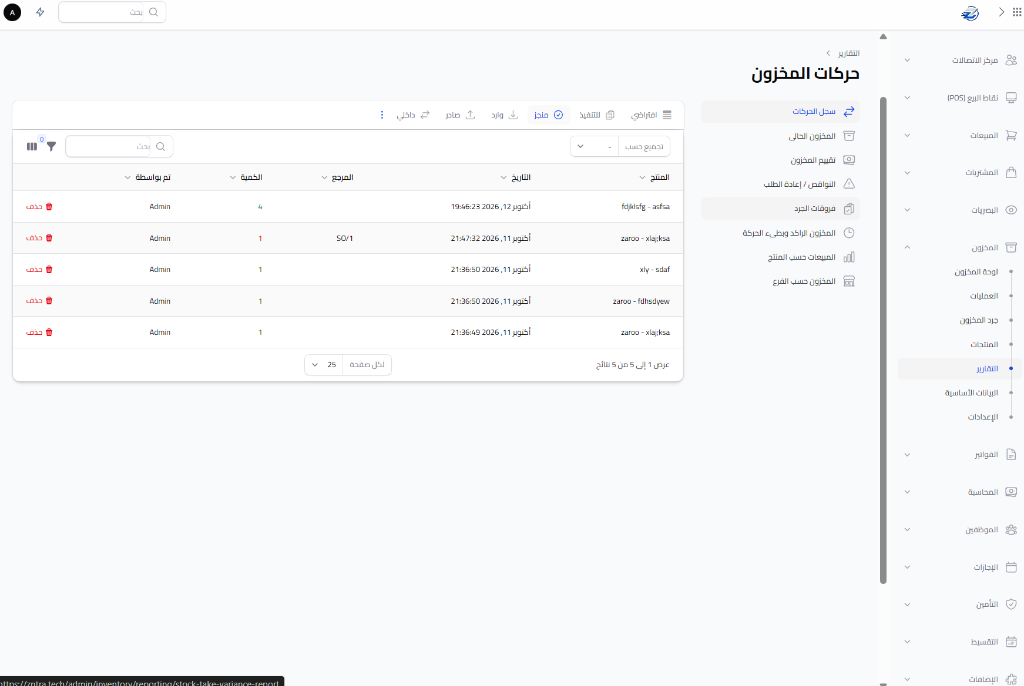This screenshot has height=686, width=1024.
Task: Open المخزون حسب الفرع report
Action: pyautogui.click(x=780, y=281)
